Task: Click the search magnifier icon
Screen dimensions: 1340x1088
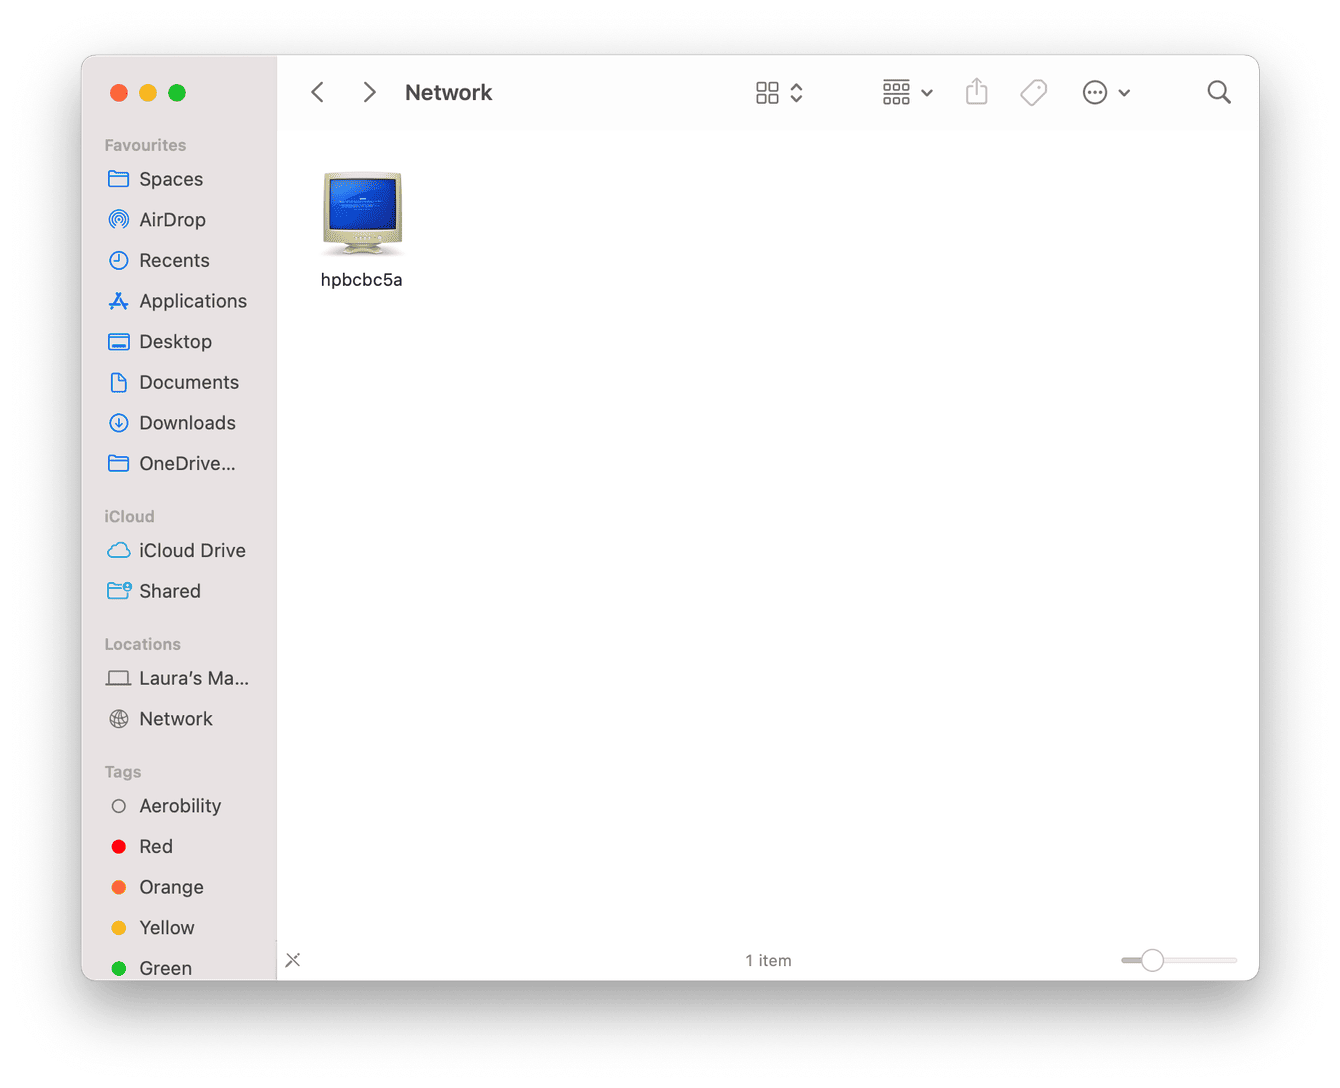Action: pos(1218,93)
